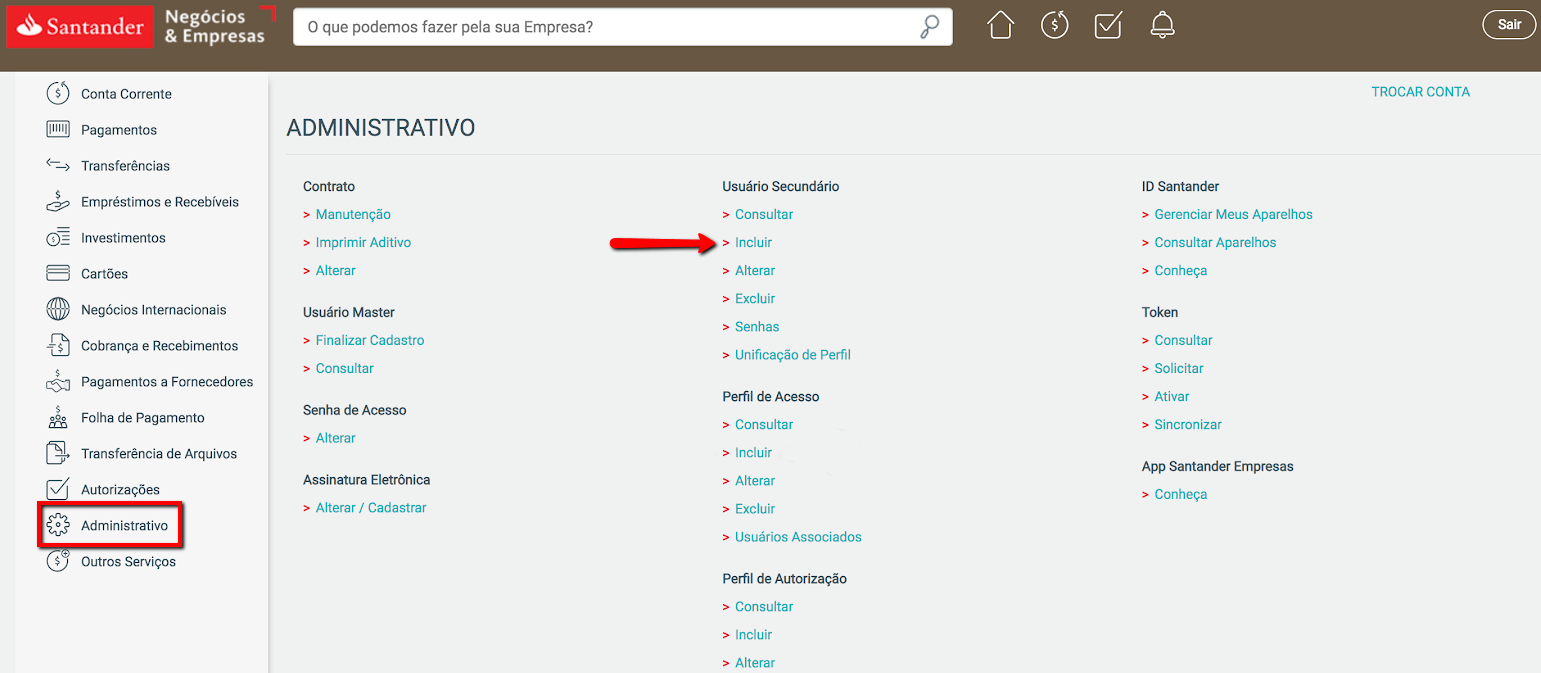Click Senhas under Usuário Secundário
The image size is (1541, 673).
tap(757, 326)
